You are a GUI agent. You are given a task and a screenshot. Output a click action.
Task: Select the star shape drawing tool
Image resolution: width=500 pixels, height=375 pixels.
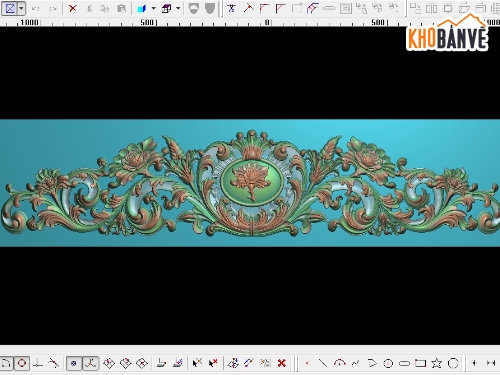click(x=436, y=363)
